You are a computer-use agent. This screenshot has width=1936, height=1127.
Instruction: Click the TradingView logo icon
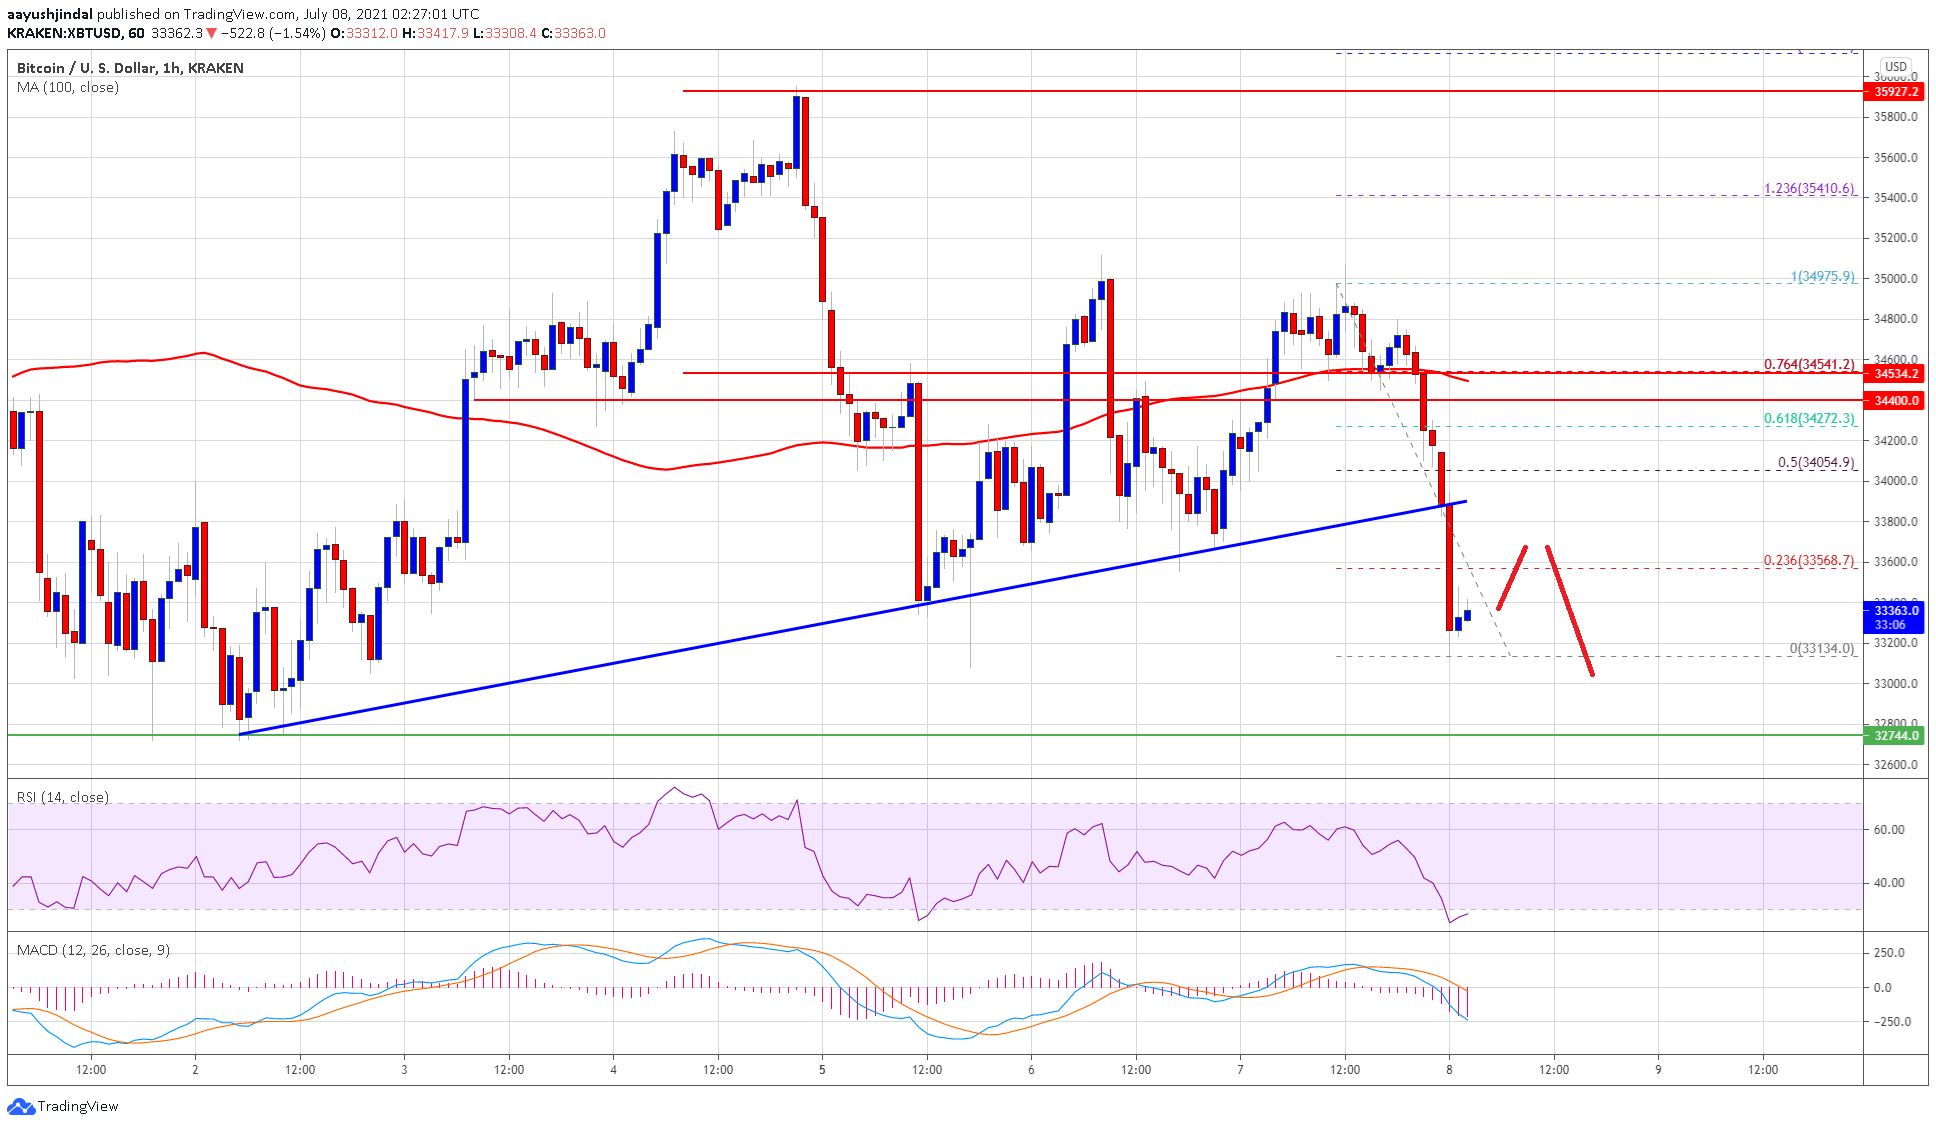[x=20, y=1106]
